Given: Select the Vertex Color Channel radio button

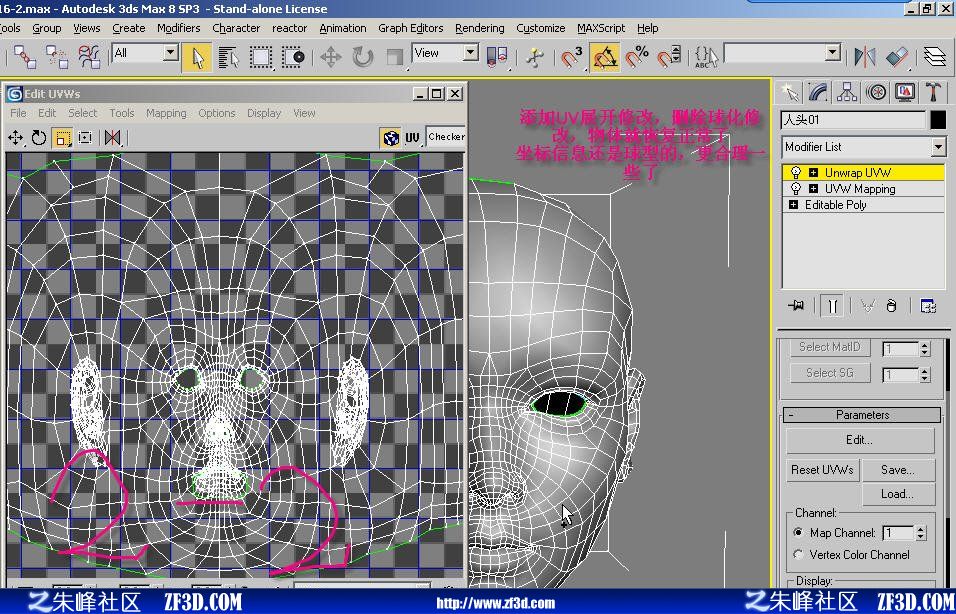Looking at the screenshot, I should [x=798, y=554].
